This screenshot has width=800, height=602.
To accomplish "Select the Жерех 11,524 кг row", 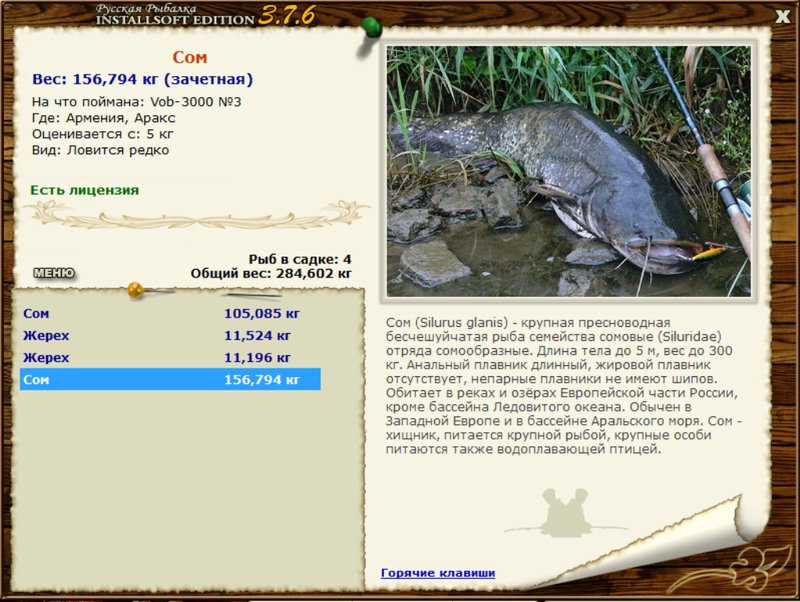I will (170, 335).
